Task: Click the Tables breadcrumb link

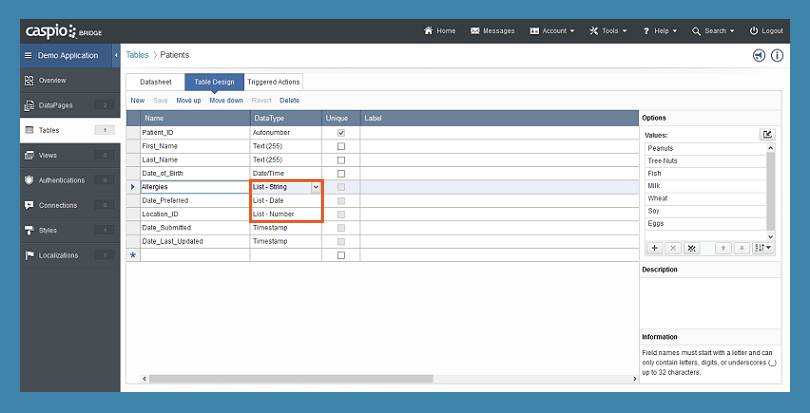Action: (x=137, y=55)
